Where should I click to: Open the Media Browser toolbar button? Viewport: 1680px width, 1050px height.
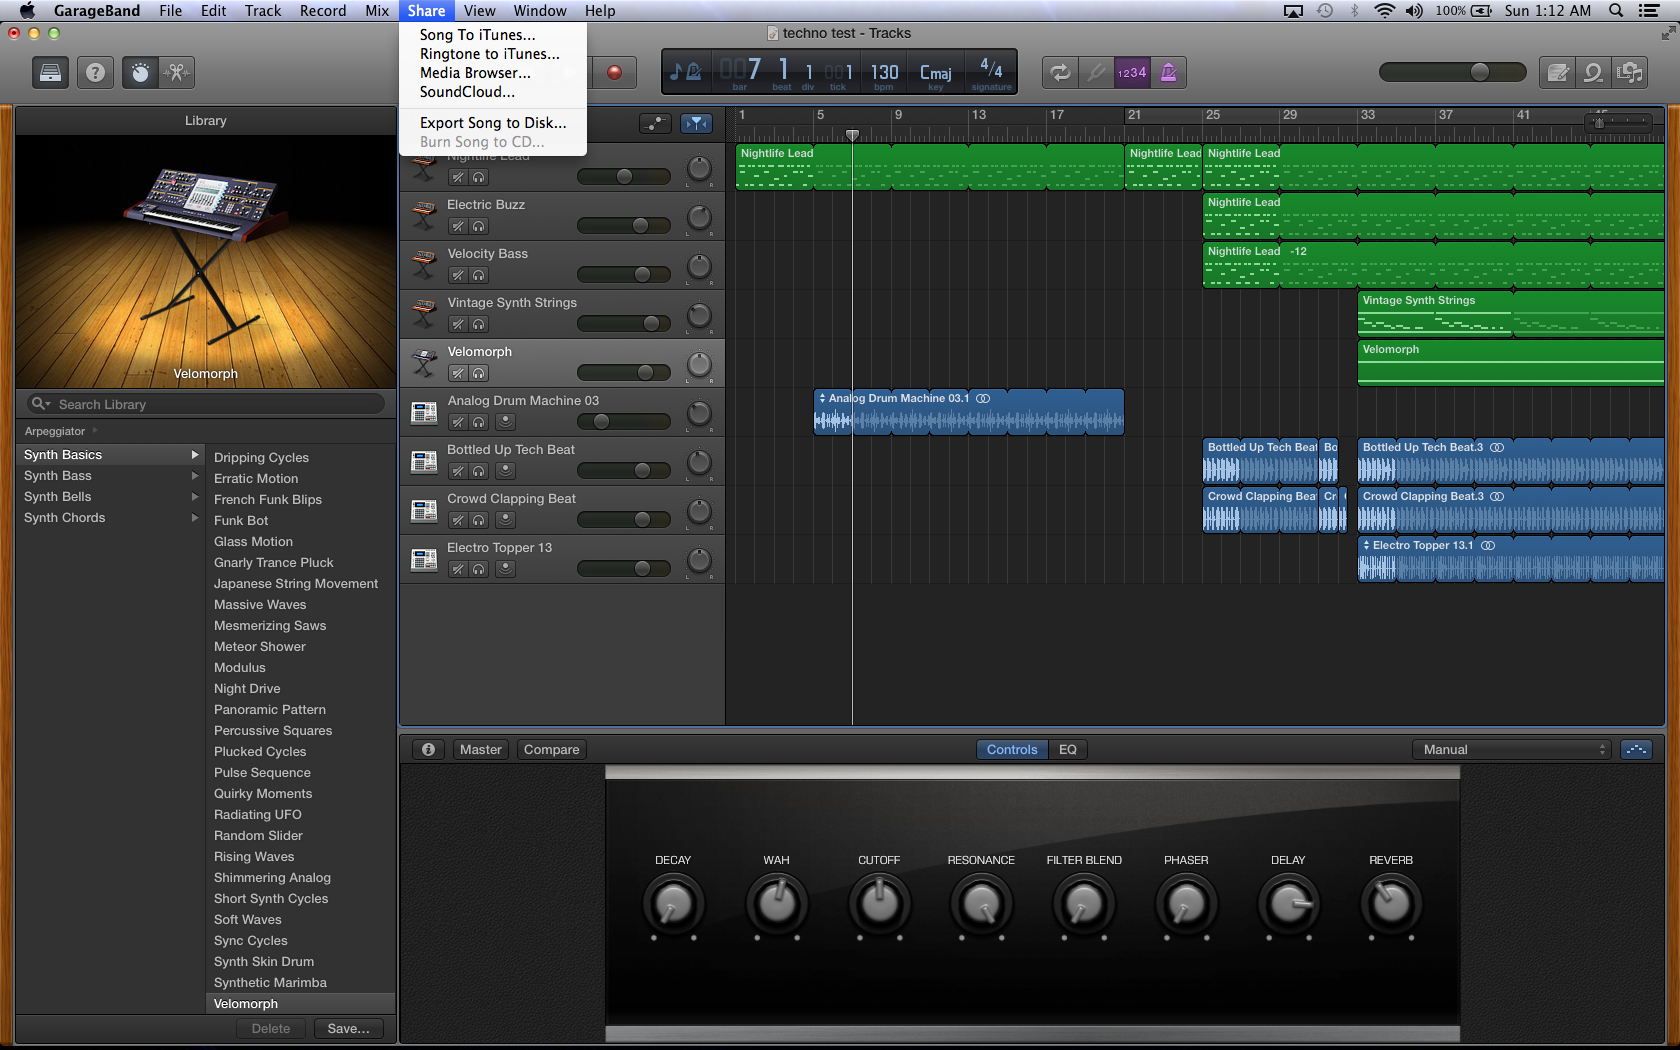[x=1630, y=72]
